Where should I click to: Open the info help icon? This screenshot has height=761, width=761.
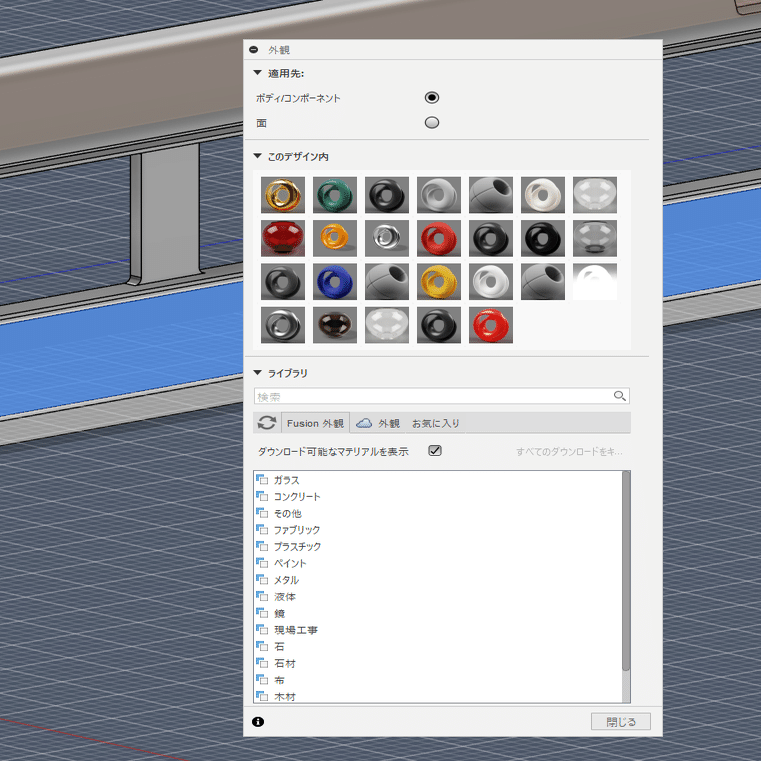tap(258, 722)
